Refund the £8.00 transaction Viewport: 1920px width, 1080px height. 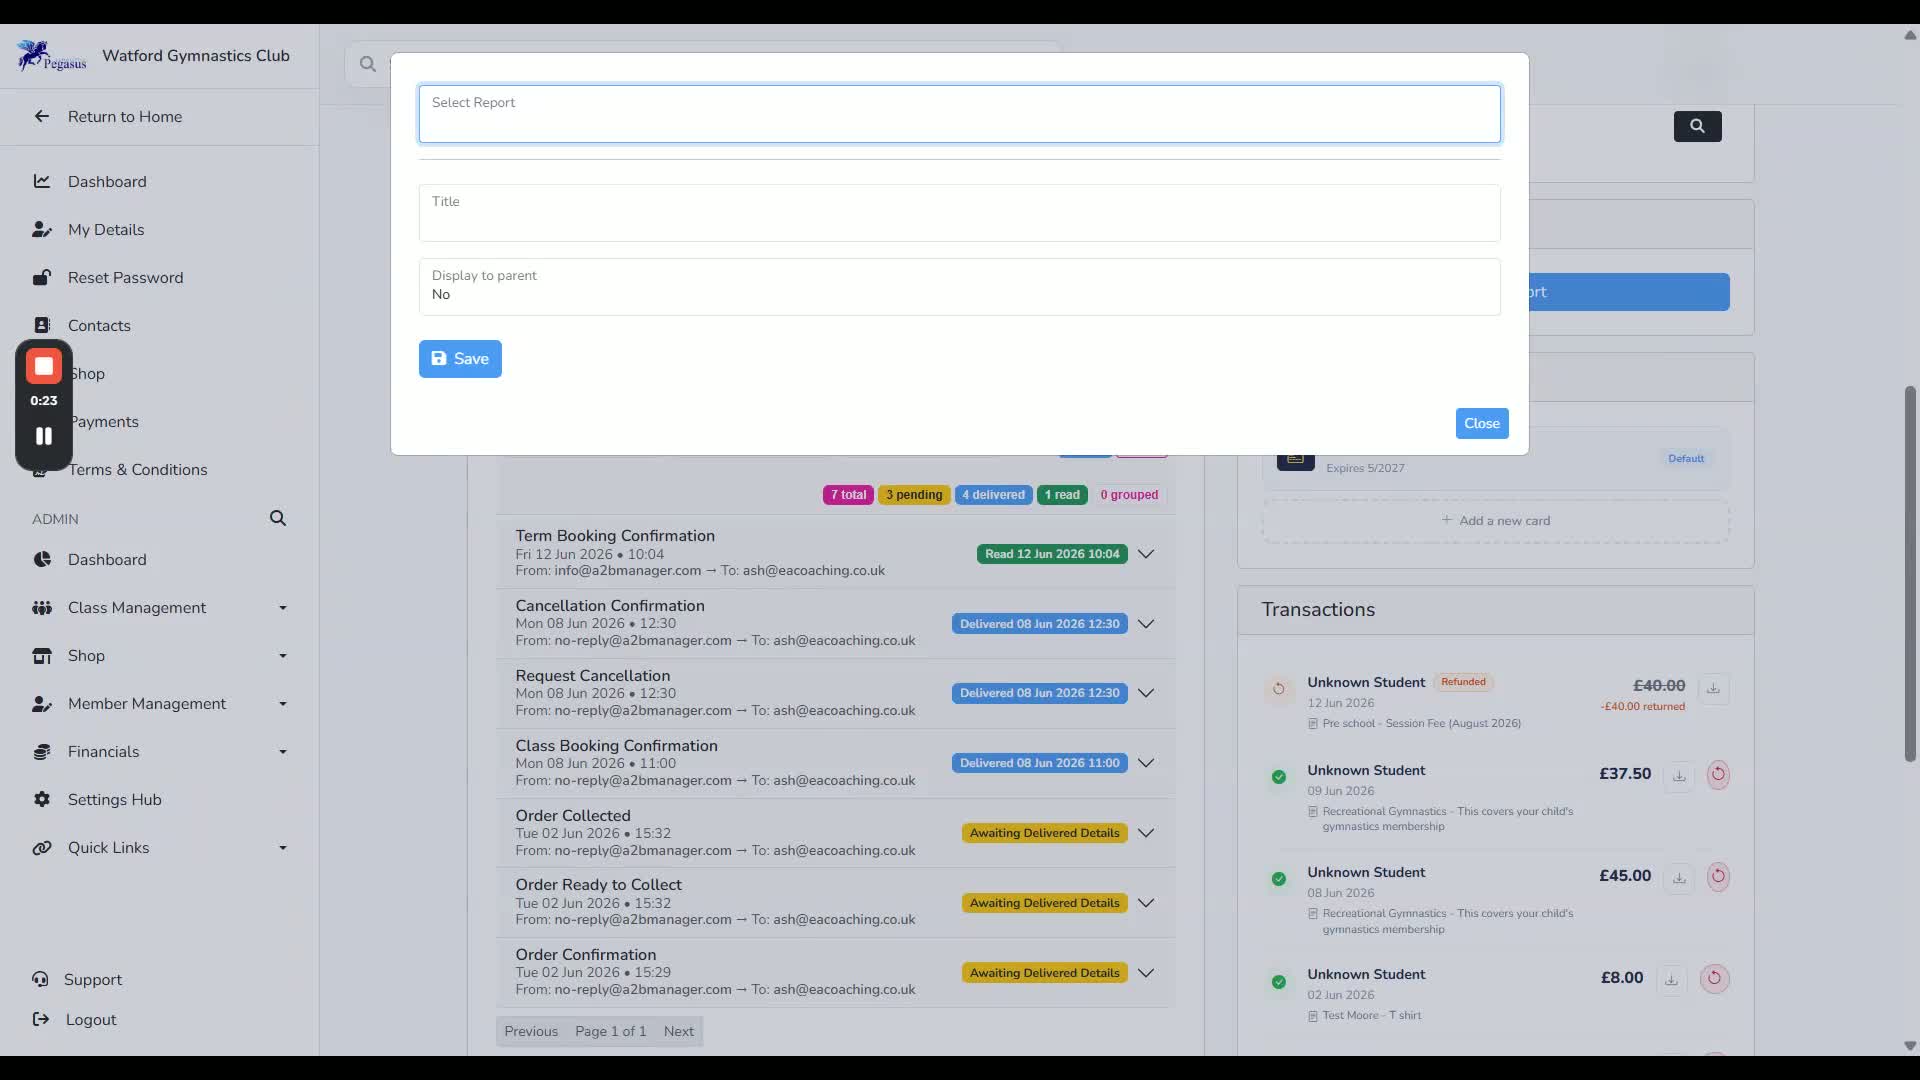pos(1714,978)
